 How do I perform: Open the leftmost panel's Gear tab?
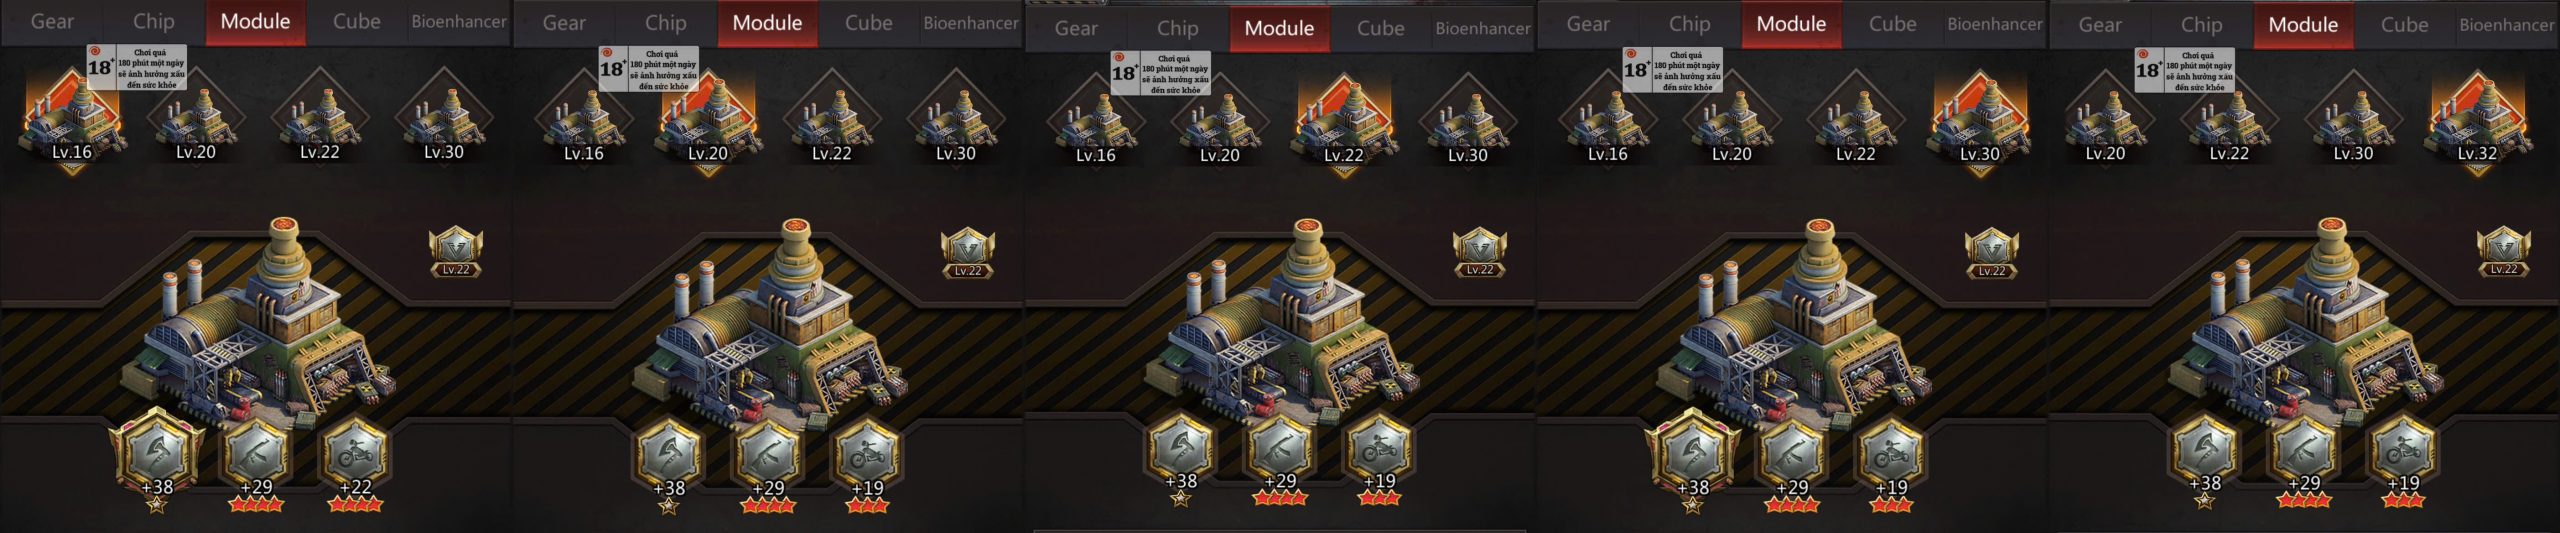52,22
